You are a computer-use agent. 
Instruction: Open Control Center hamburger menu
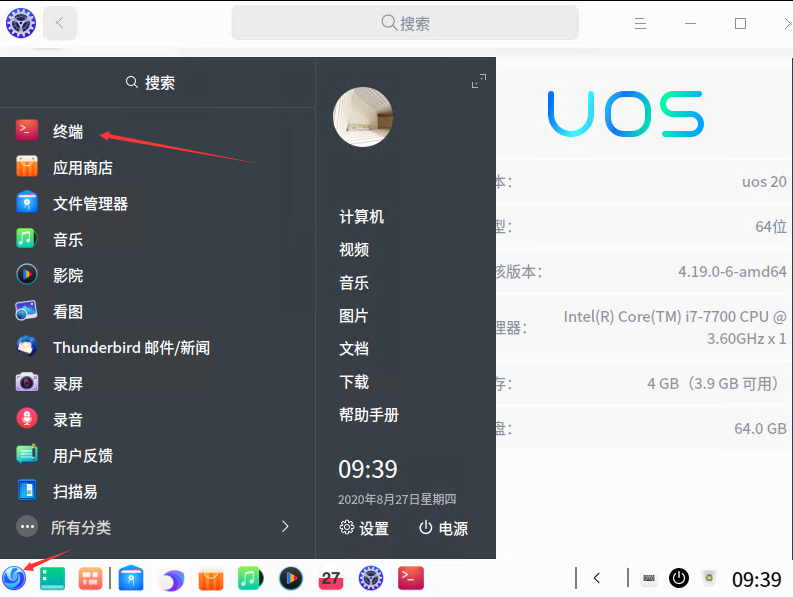(640, 23)
